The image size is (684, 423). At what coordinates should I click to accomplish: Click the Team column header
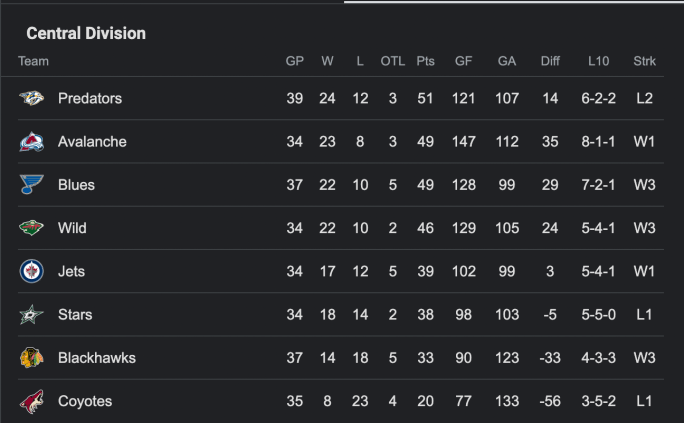click(x=33, y=61)
